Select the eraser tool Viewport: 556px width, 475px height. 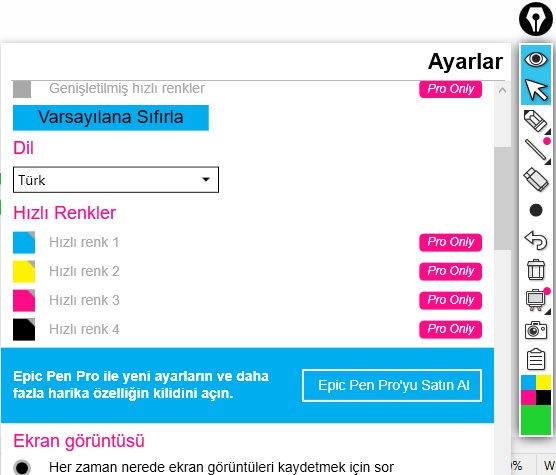(x=536, y=179)
